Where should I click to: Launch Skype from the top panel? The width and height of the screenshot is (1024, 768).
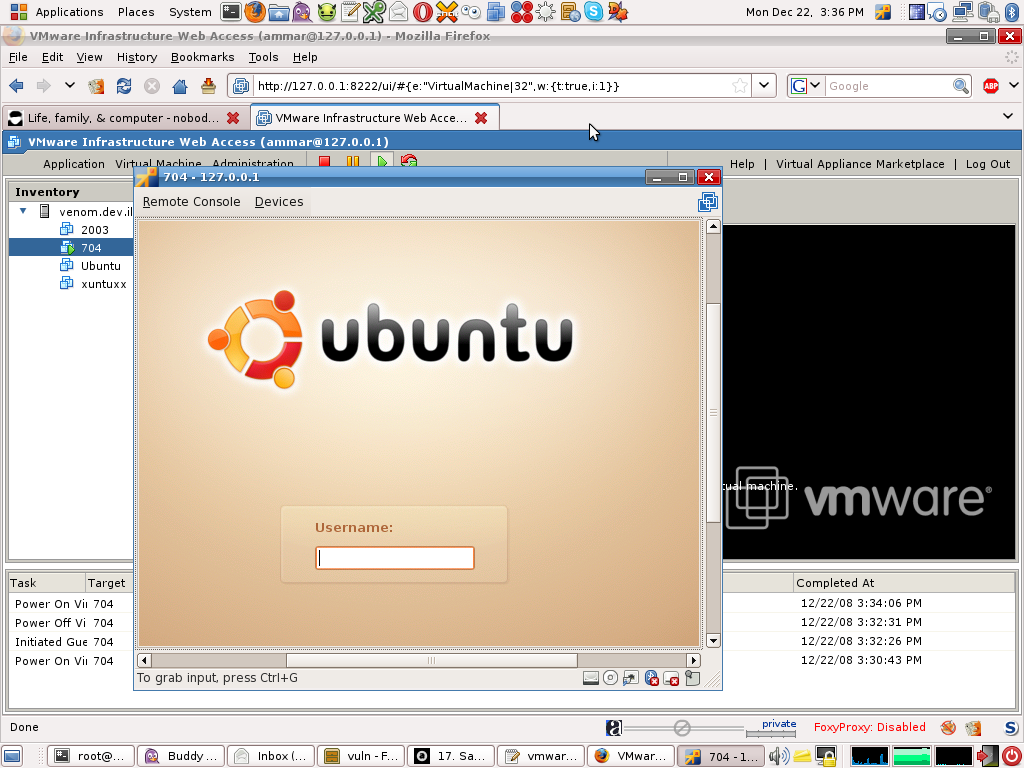pyautogui.click(x=593, y=11)
